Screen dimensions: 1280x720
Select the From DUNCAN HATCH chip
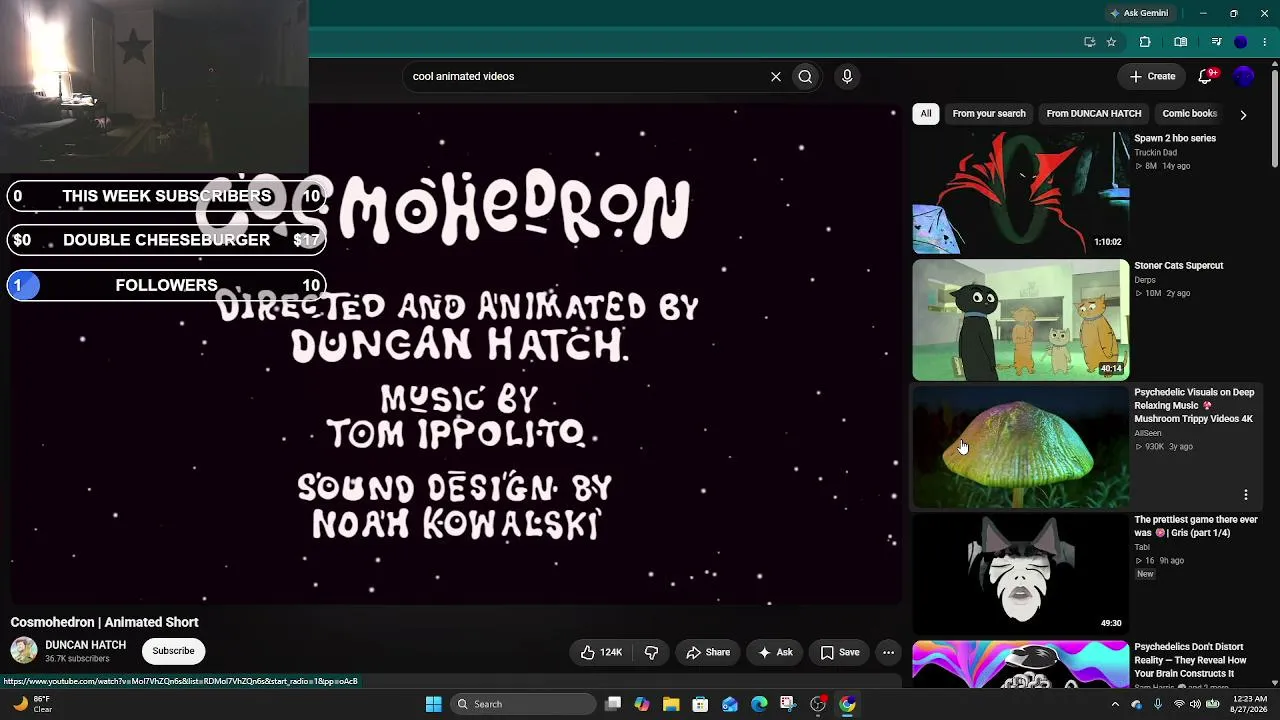1094,114
